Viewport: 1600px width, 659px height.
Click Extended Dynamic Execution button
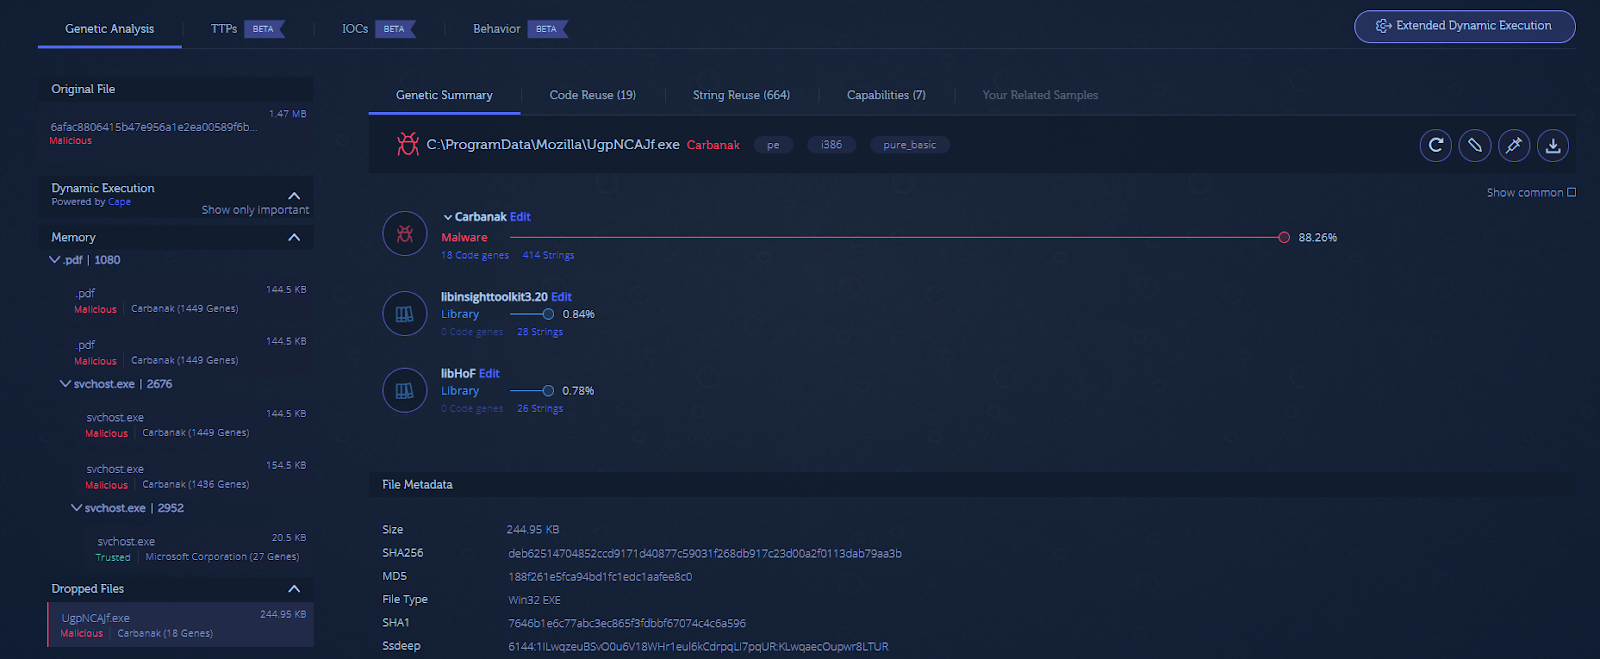pos(1465,26)
